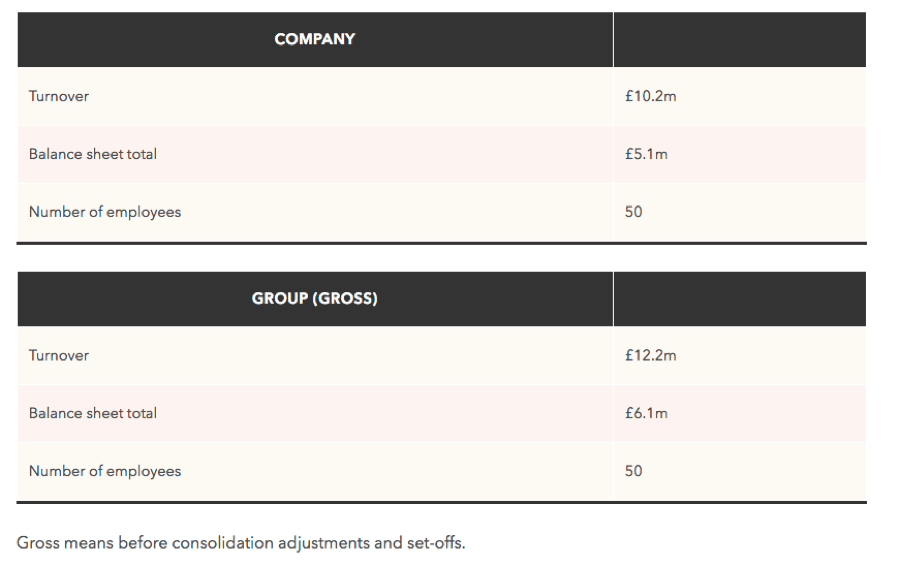Viewport: 900px width, 566px height.
Task: Click the GROUP (GROSS) table header
Action: pos(315,298)
